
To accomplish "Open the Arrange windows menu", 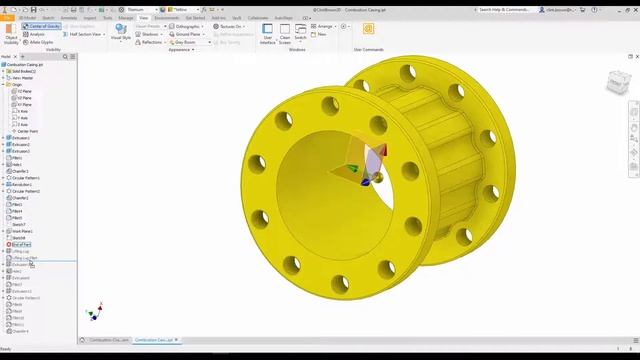I will (324, 26).
